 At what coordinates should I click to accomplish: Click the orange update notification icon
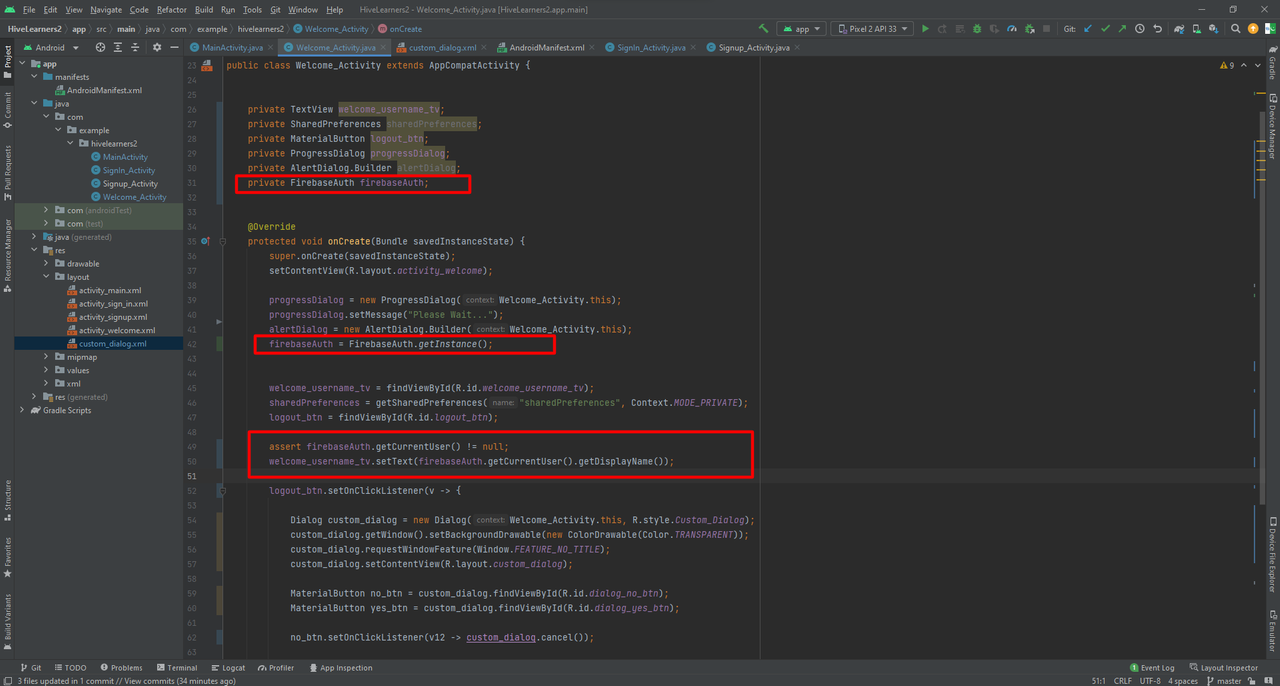tap(1253, 29)
